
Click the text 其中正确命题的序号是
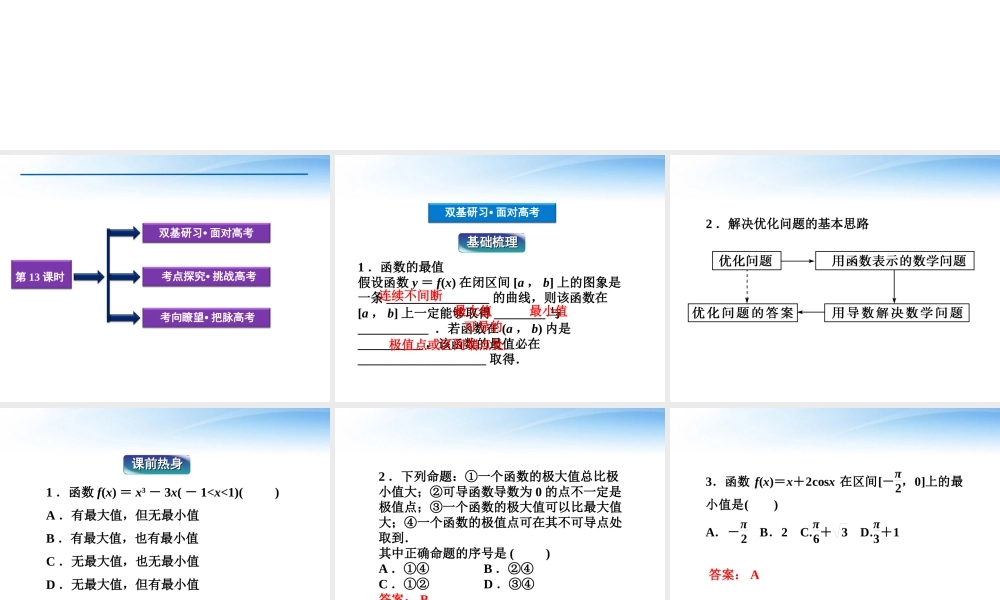443,553
